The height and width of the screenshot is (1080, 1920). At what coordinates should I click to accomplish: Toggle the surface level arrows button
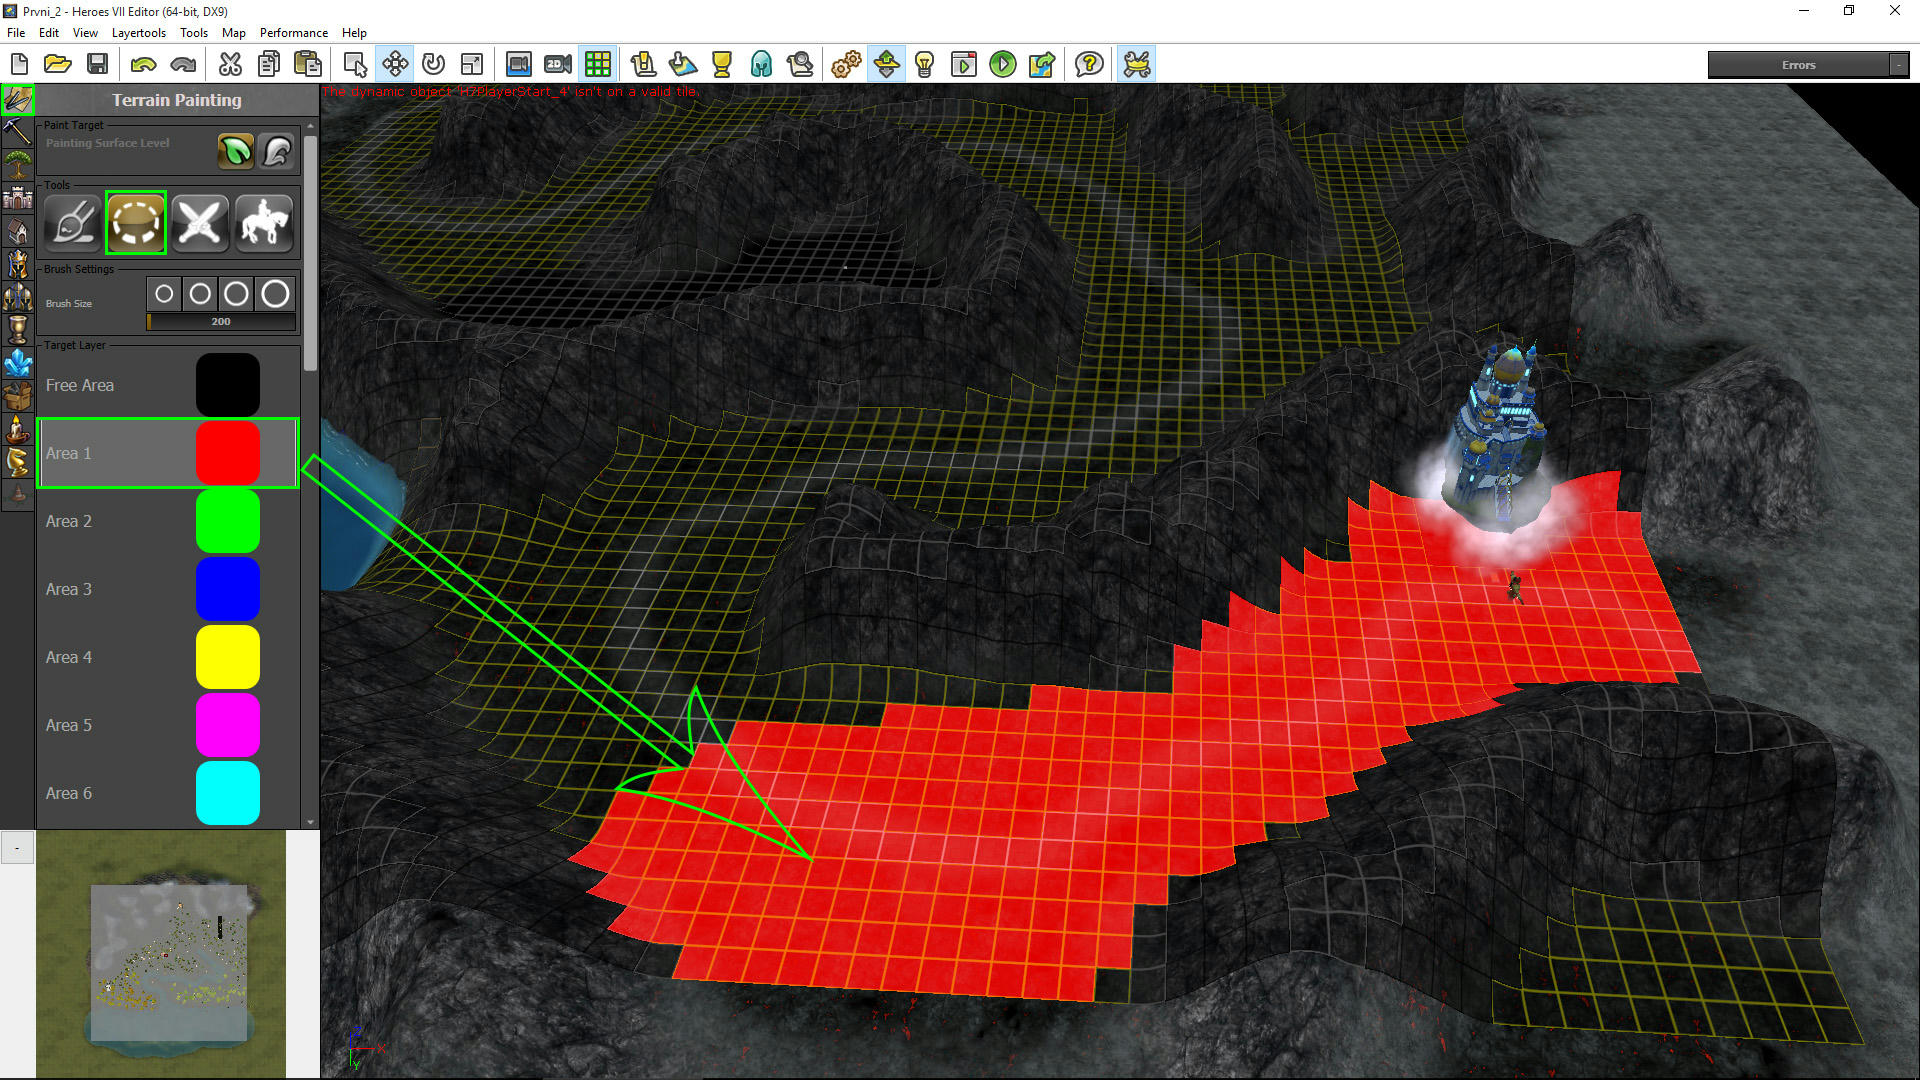[x=886, y=64]
